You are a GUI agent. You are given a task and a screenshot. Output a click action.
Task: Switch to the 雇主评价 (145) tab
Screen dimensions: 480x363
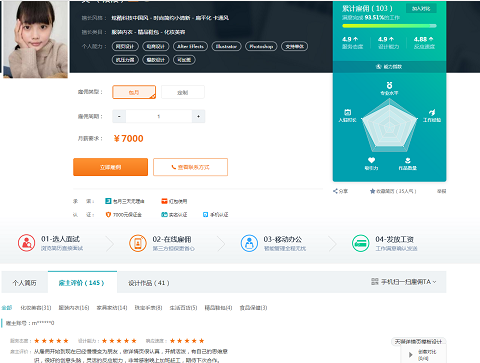[x=82, y=283]
